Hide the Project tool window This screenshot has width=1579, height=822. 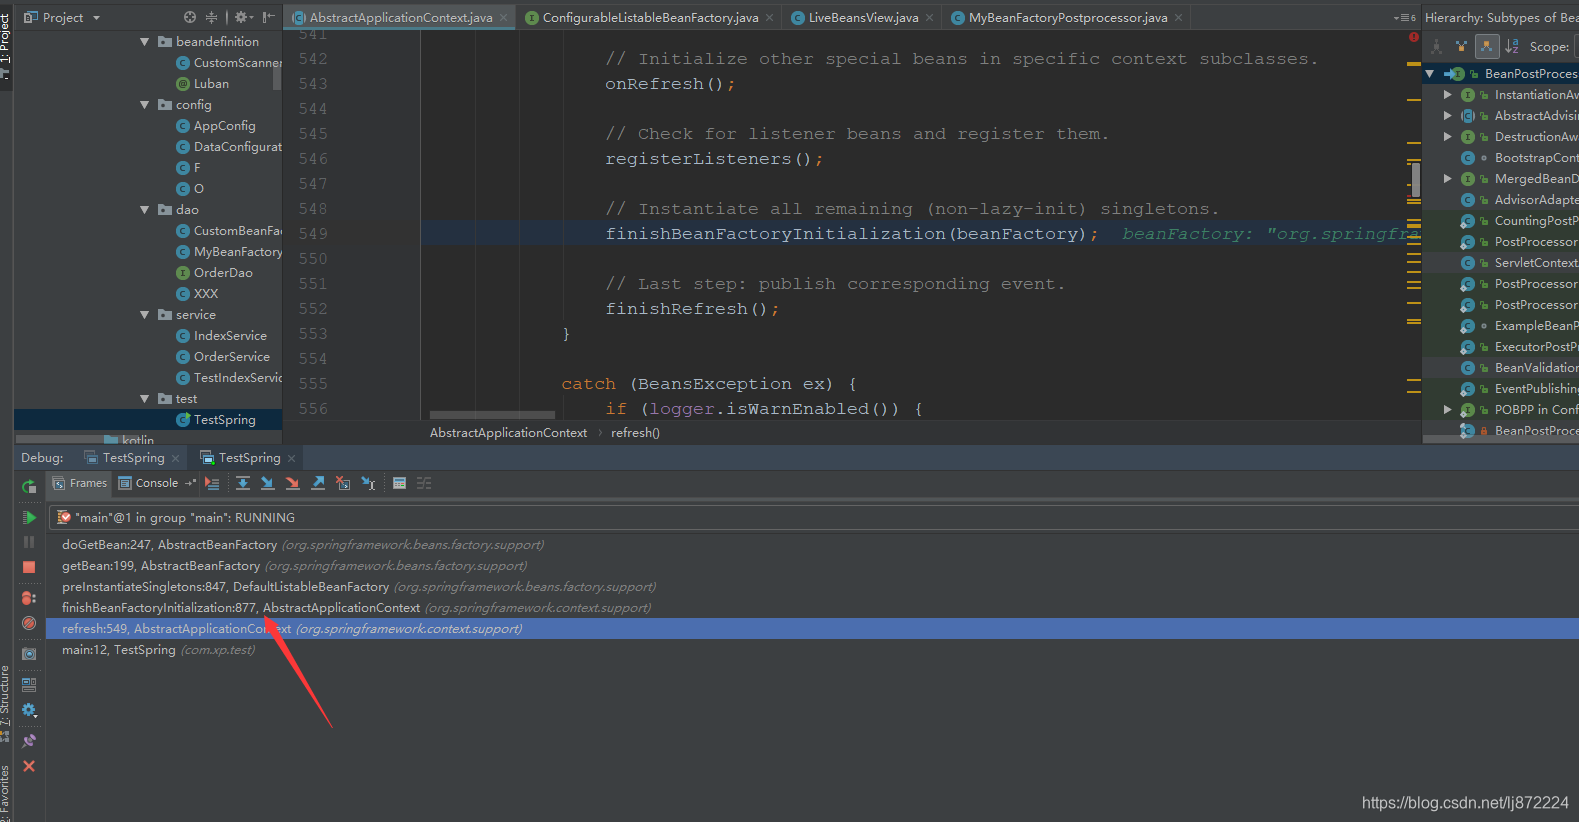click(x=268, y=17)
